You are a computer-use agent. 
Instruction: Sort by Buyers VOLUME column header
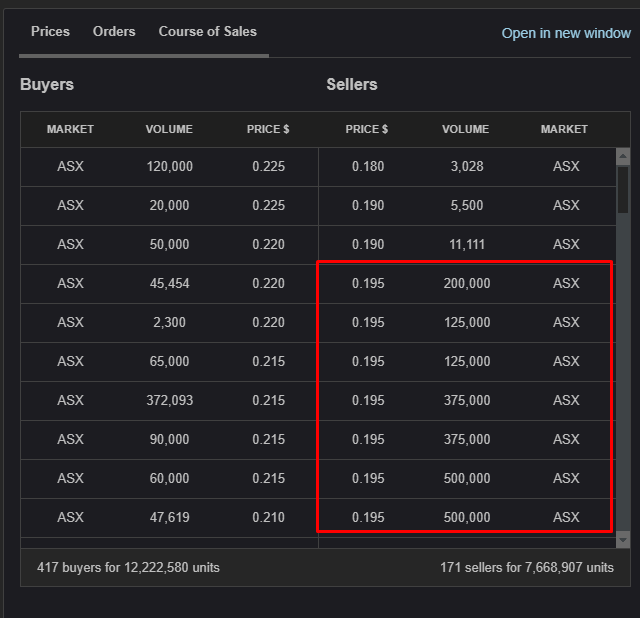(x=169, y=129)
